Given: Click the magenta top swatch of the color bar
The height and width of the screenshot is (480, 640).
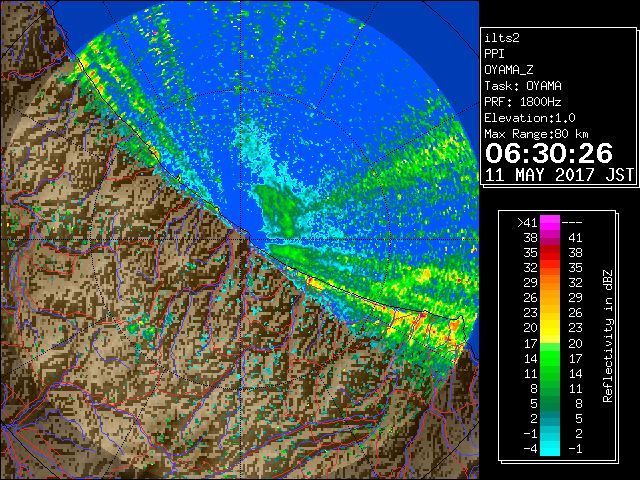Looking at the screenshot, I should [x=550, y=223].
